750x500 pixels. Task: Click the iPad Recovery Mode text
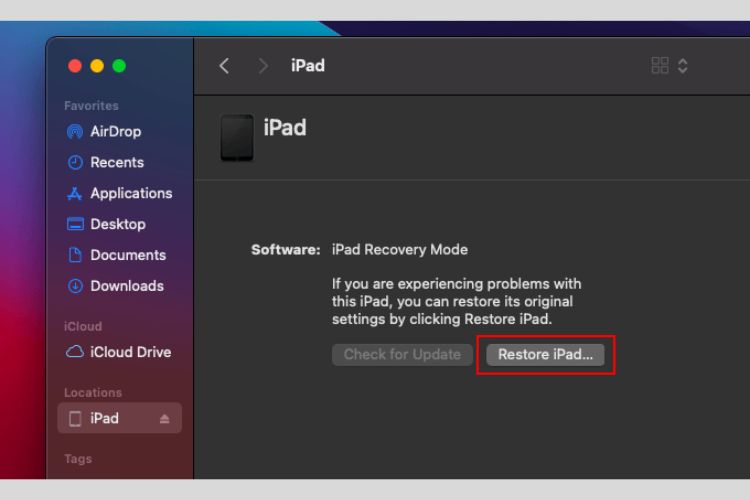(x=400, y=250)
